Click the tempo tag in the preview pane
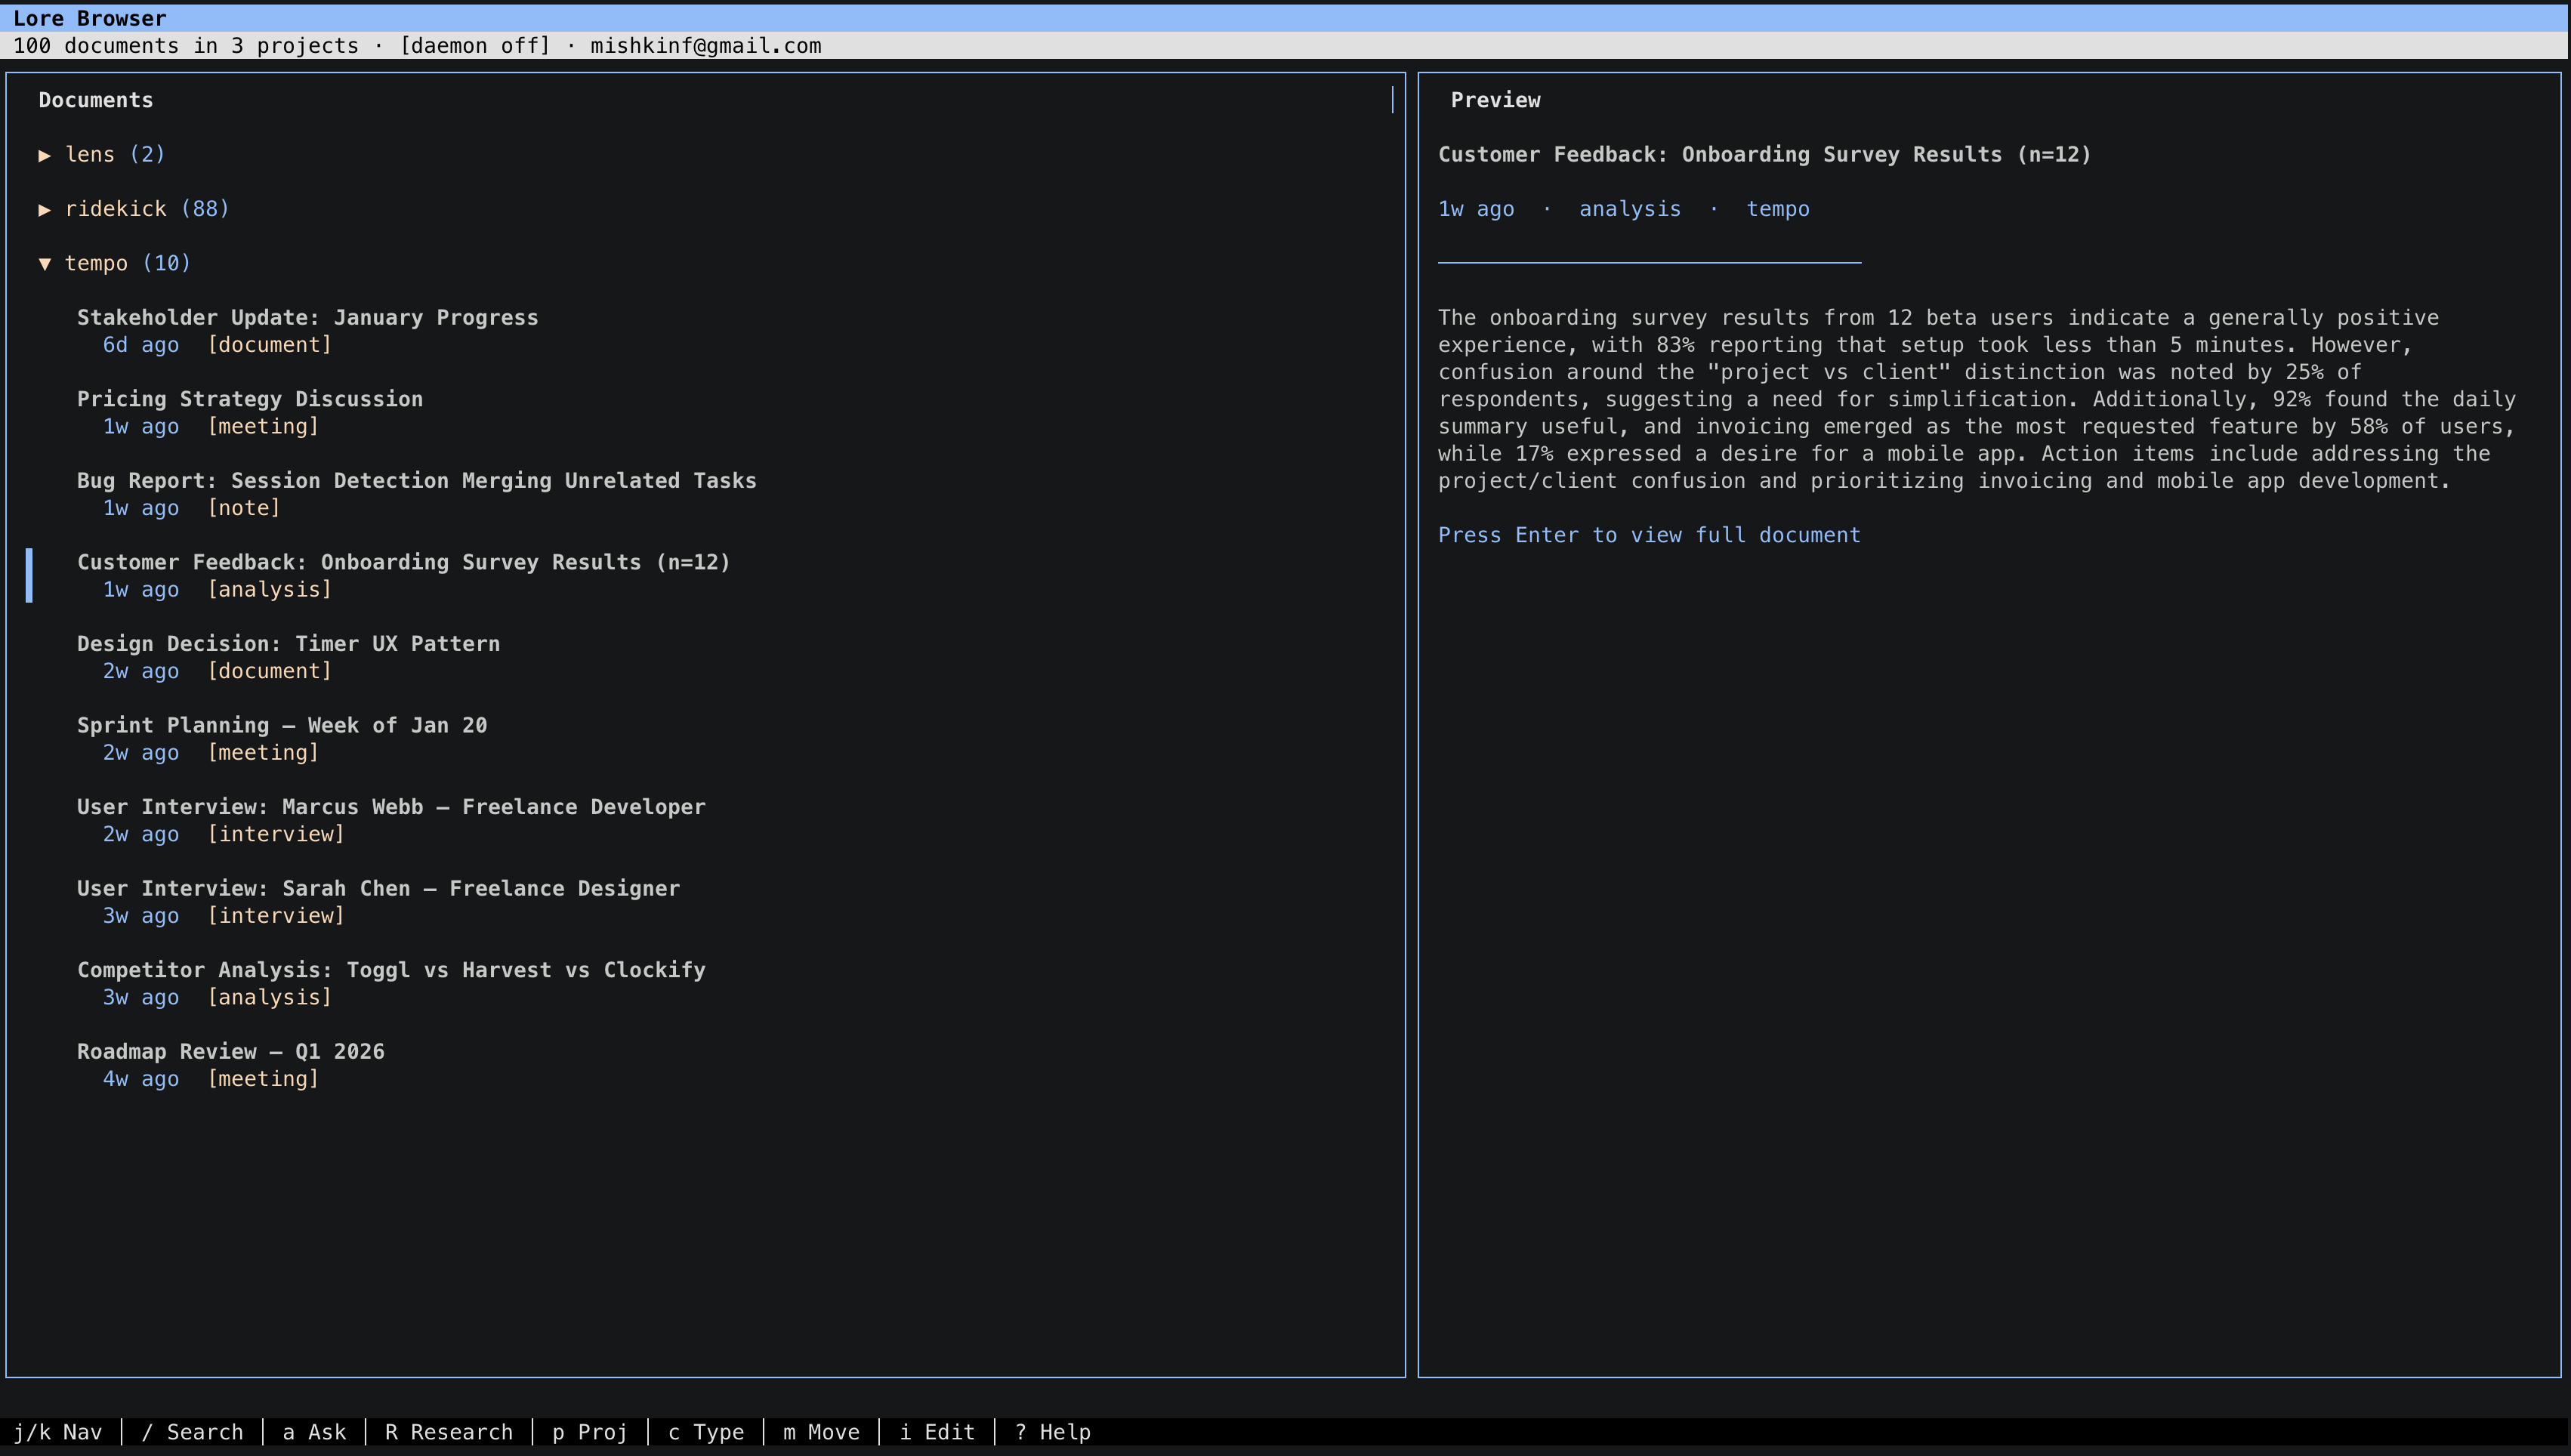Image resolution: width=2571 pixels, height=1456 pixels. point(1778,209)
